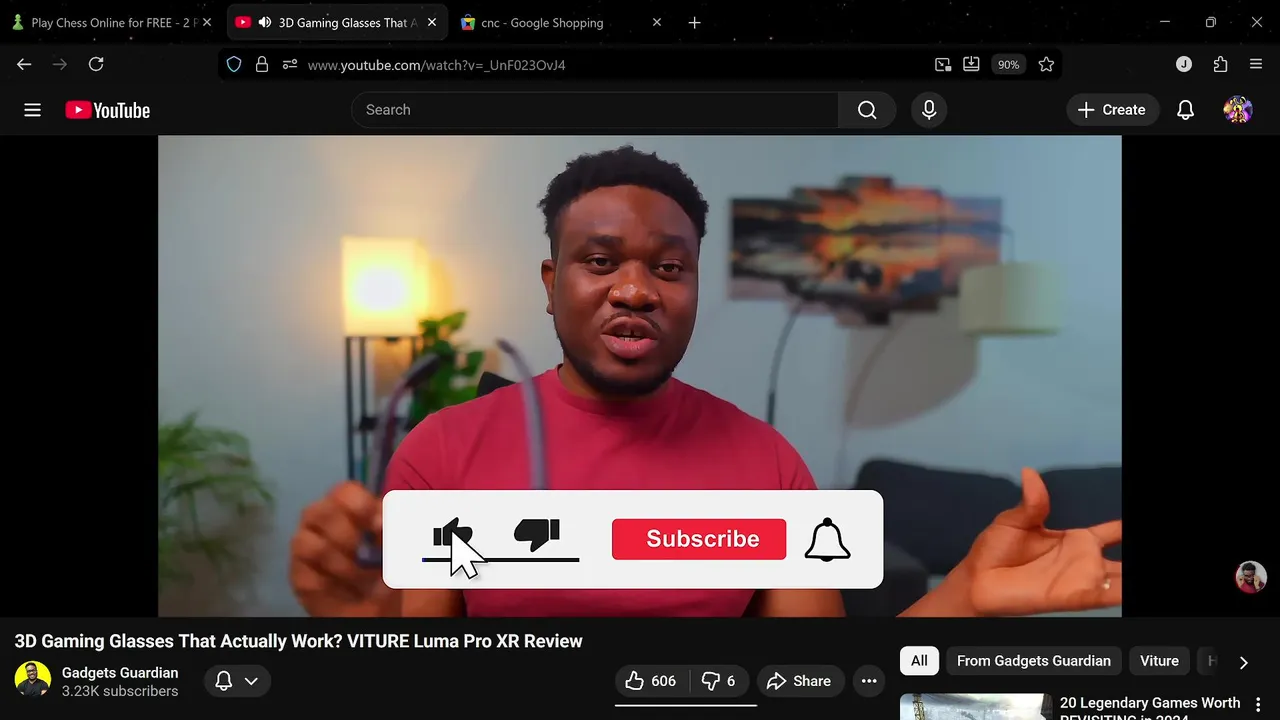Click the Create button

pyautogui.click(x=1112, y=110)
